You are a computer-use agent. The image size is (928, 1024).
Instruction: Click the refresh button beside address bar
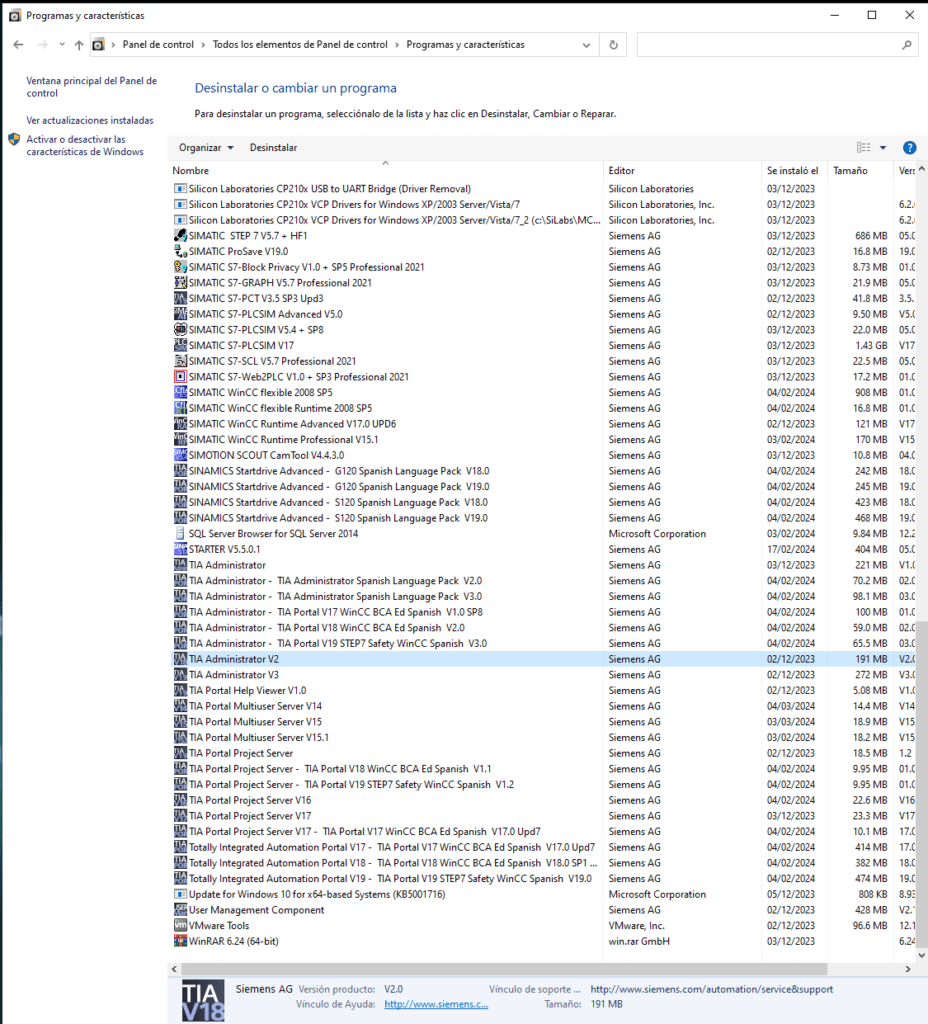pyautogui.click(x=613, y=45)
